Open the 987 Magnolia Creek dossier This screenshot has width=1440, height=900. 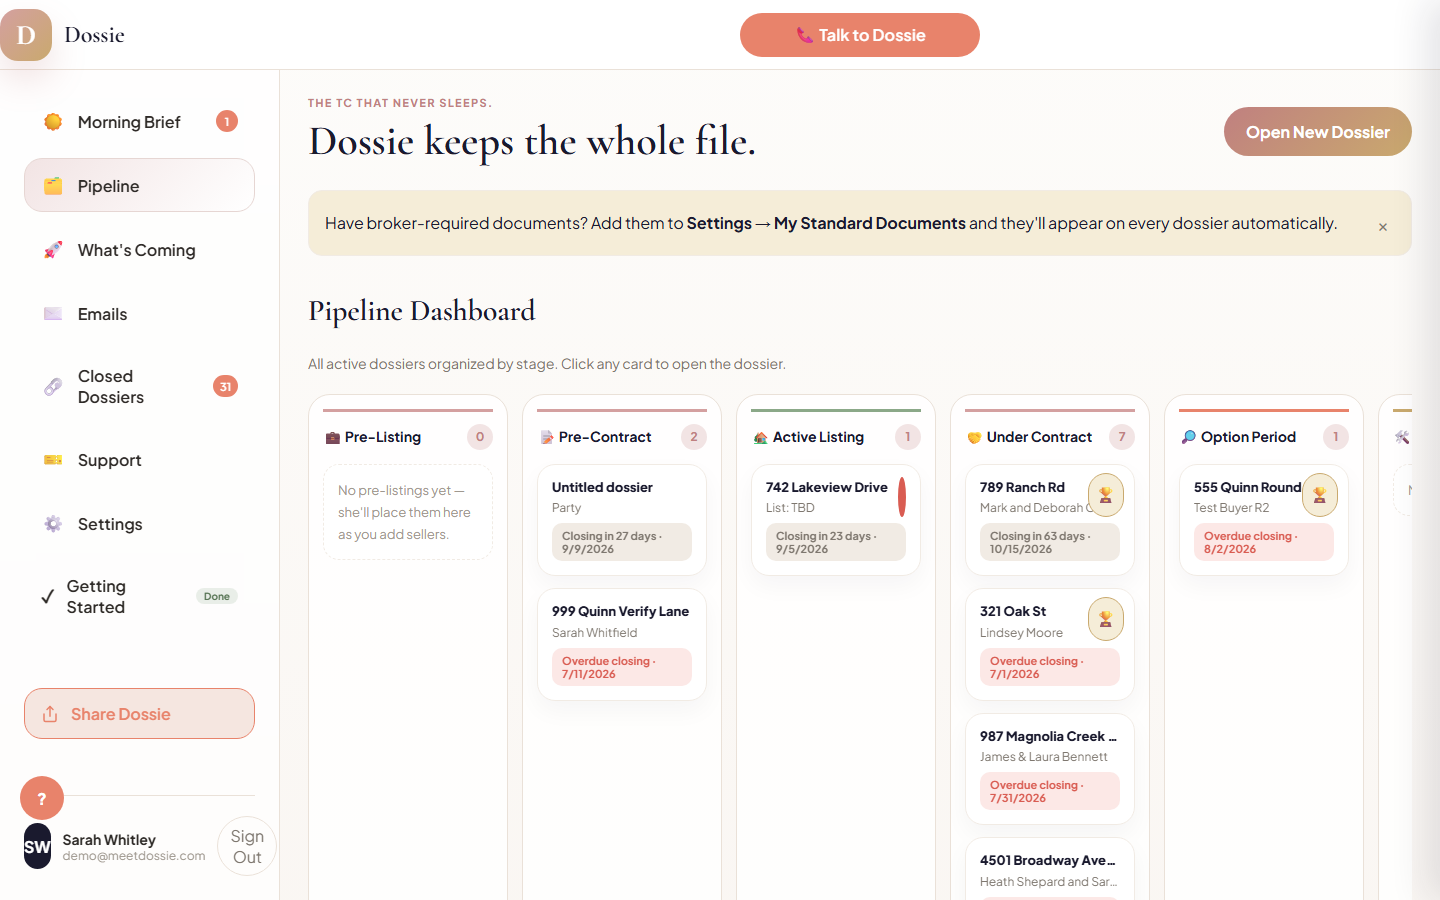coord(1050,769)
